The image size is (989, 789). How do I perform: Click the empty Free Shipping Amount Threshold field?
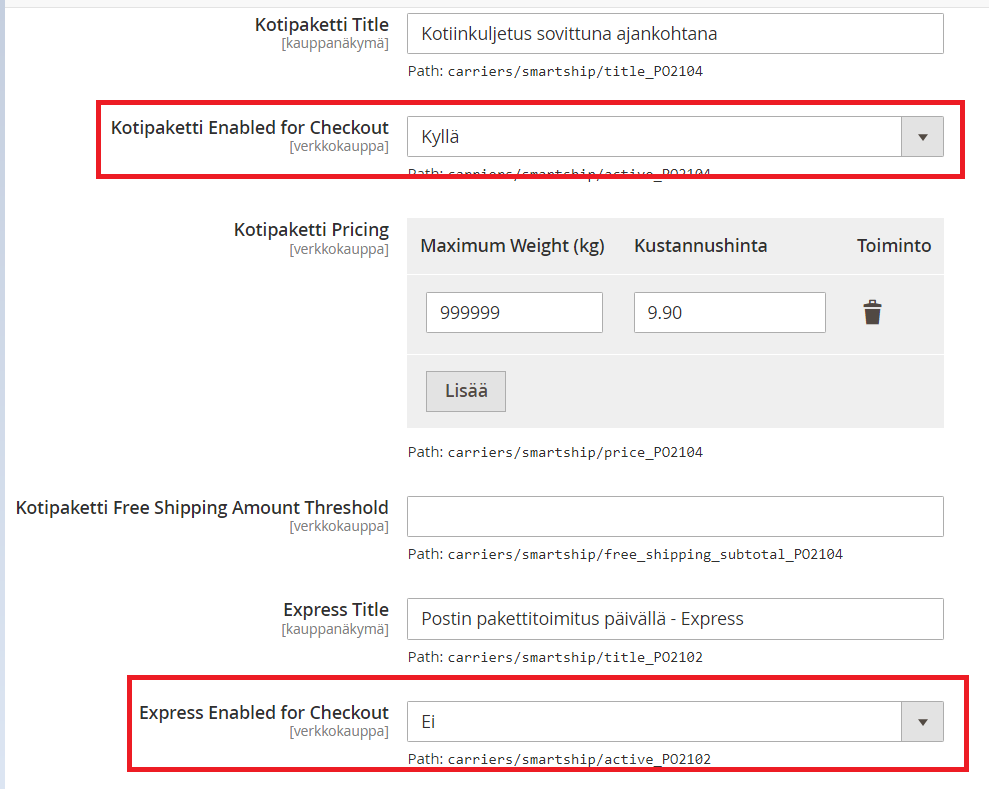pos(675,517)
